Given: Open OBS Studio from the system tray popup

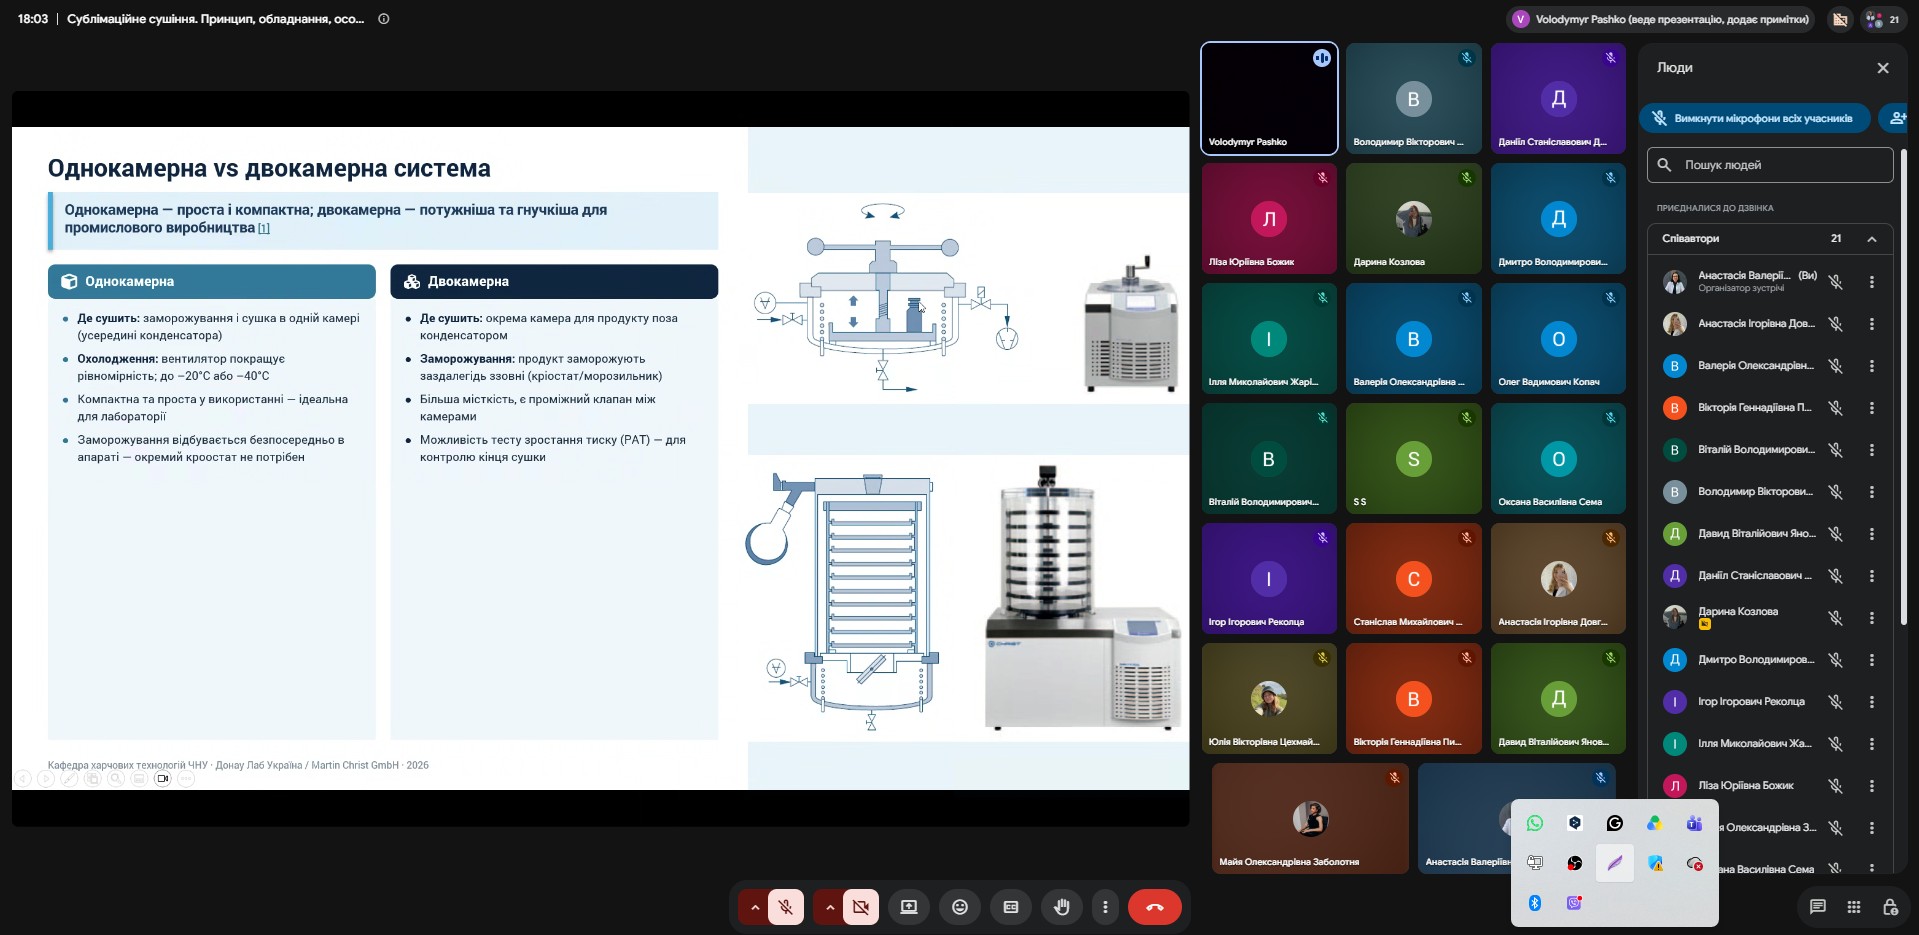Looking at the screenshot, I should pos(1575,863).
